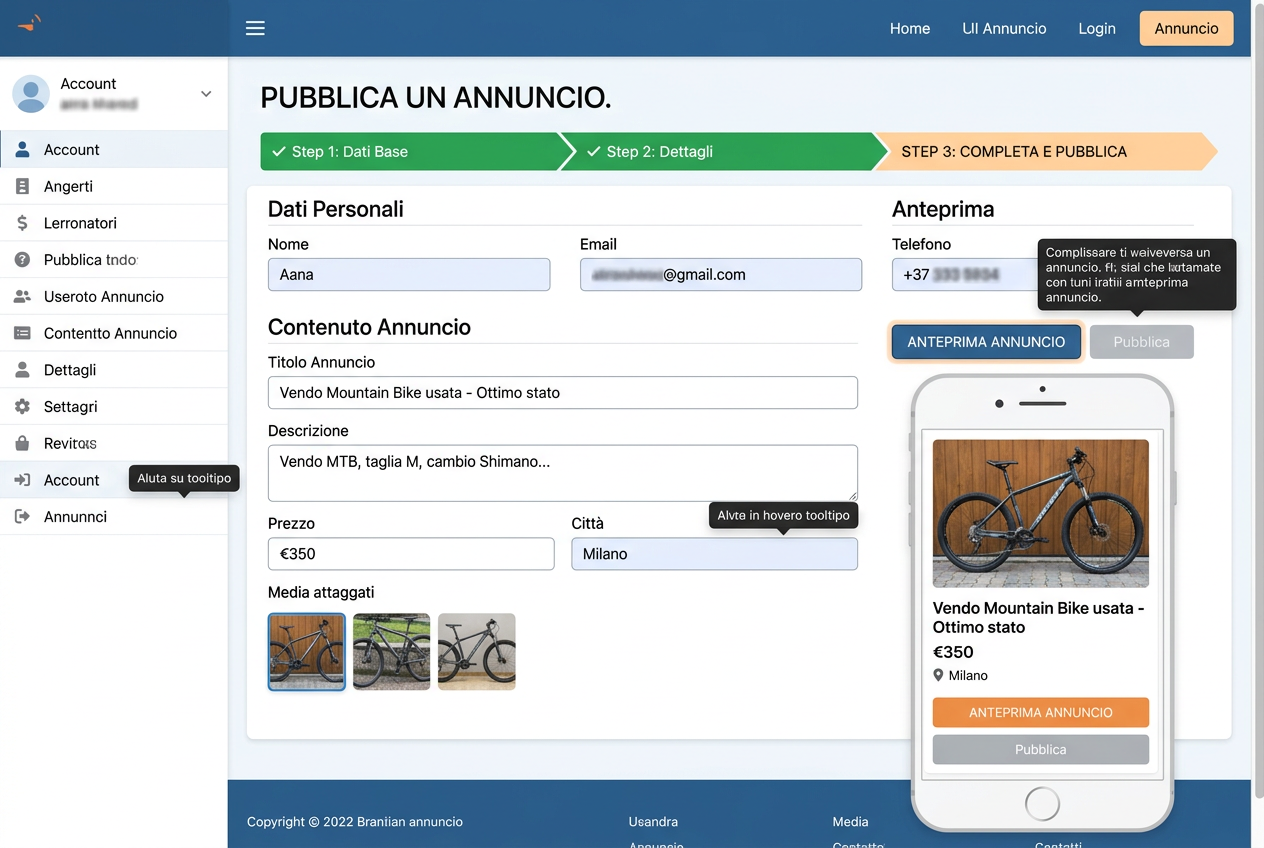Click the location pin icon beside Milano
The image size is (1264, 848).
(x=938, y=676)
